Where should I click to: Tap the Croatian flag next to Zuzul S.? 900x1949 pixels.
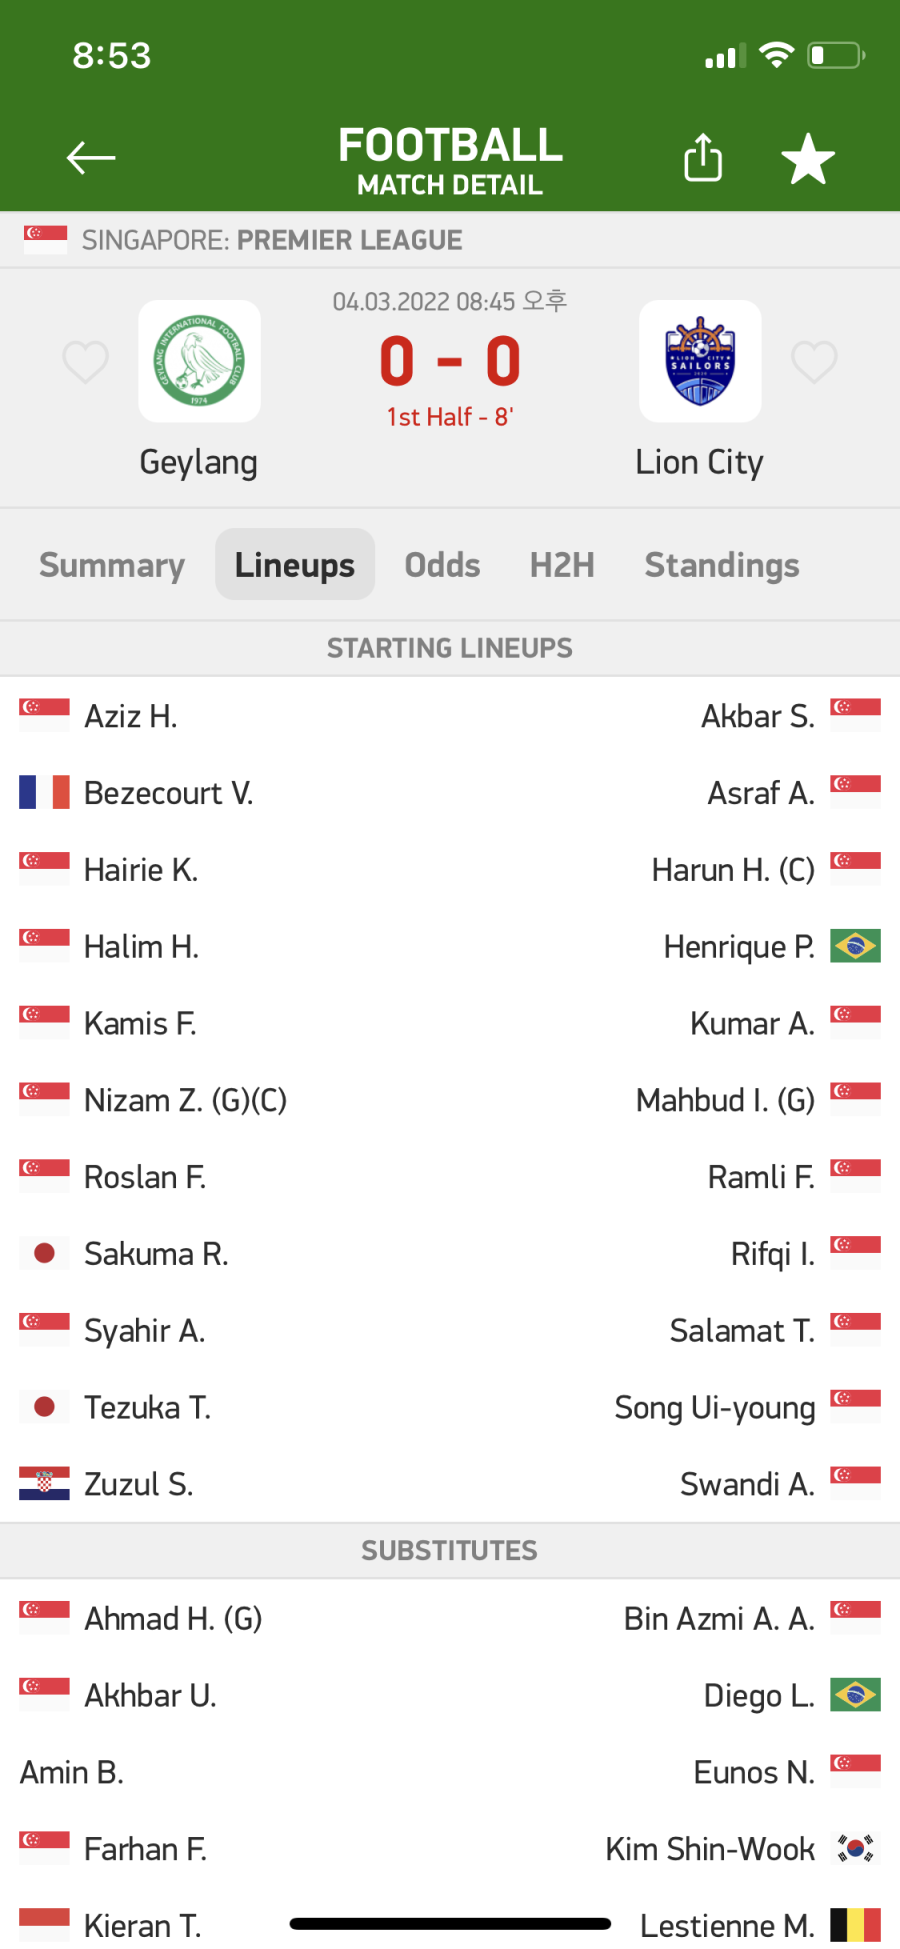click(x=45, y=1484)
